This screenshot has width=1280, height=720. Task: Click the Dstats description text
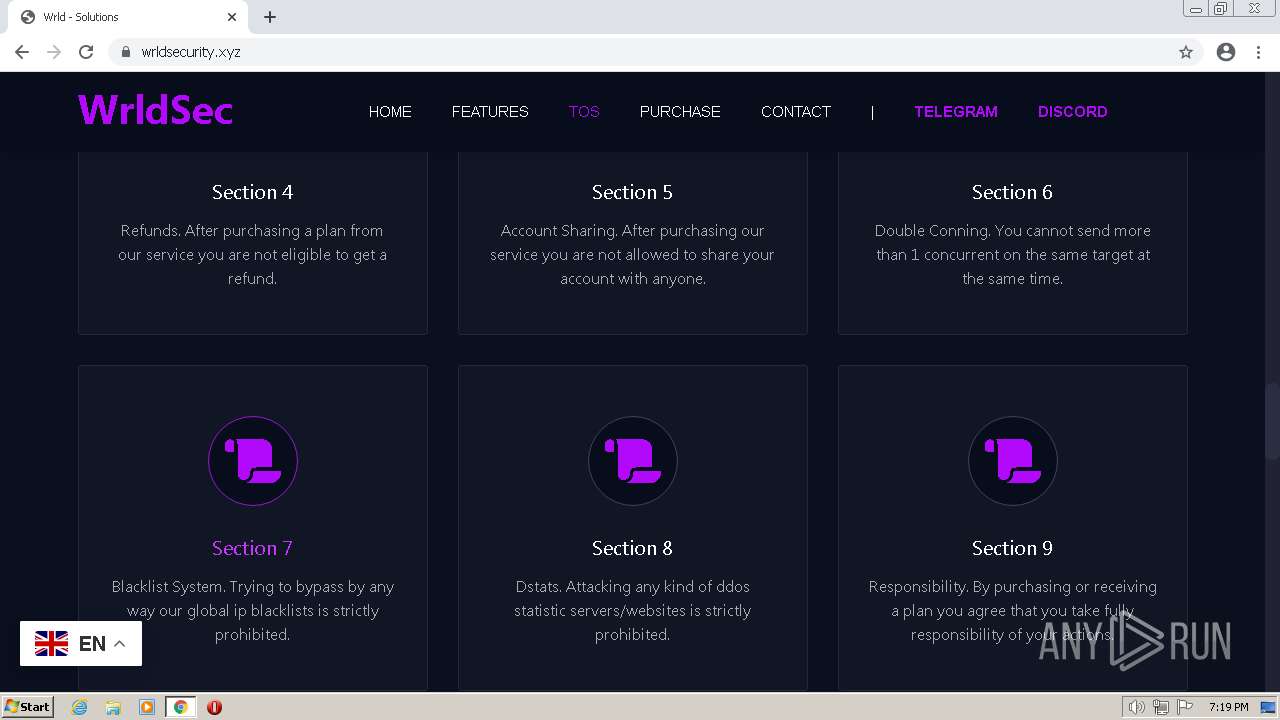[632, 611]
